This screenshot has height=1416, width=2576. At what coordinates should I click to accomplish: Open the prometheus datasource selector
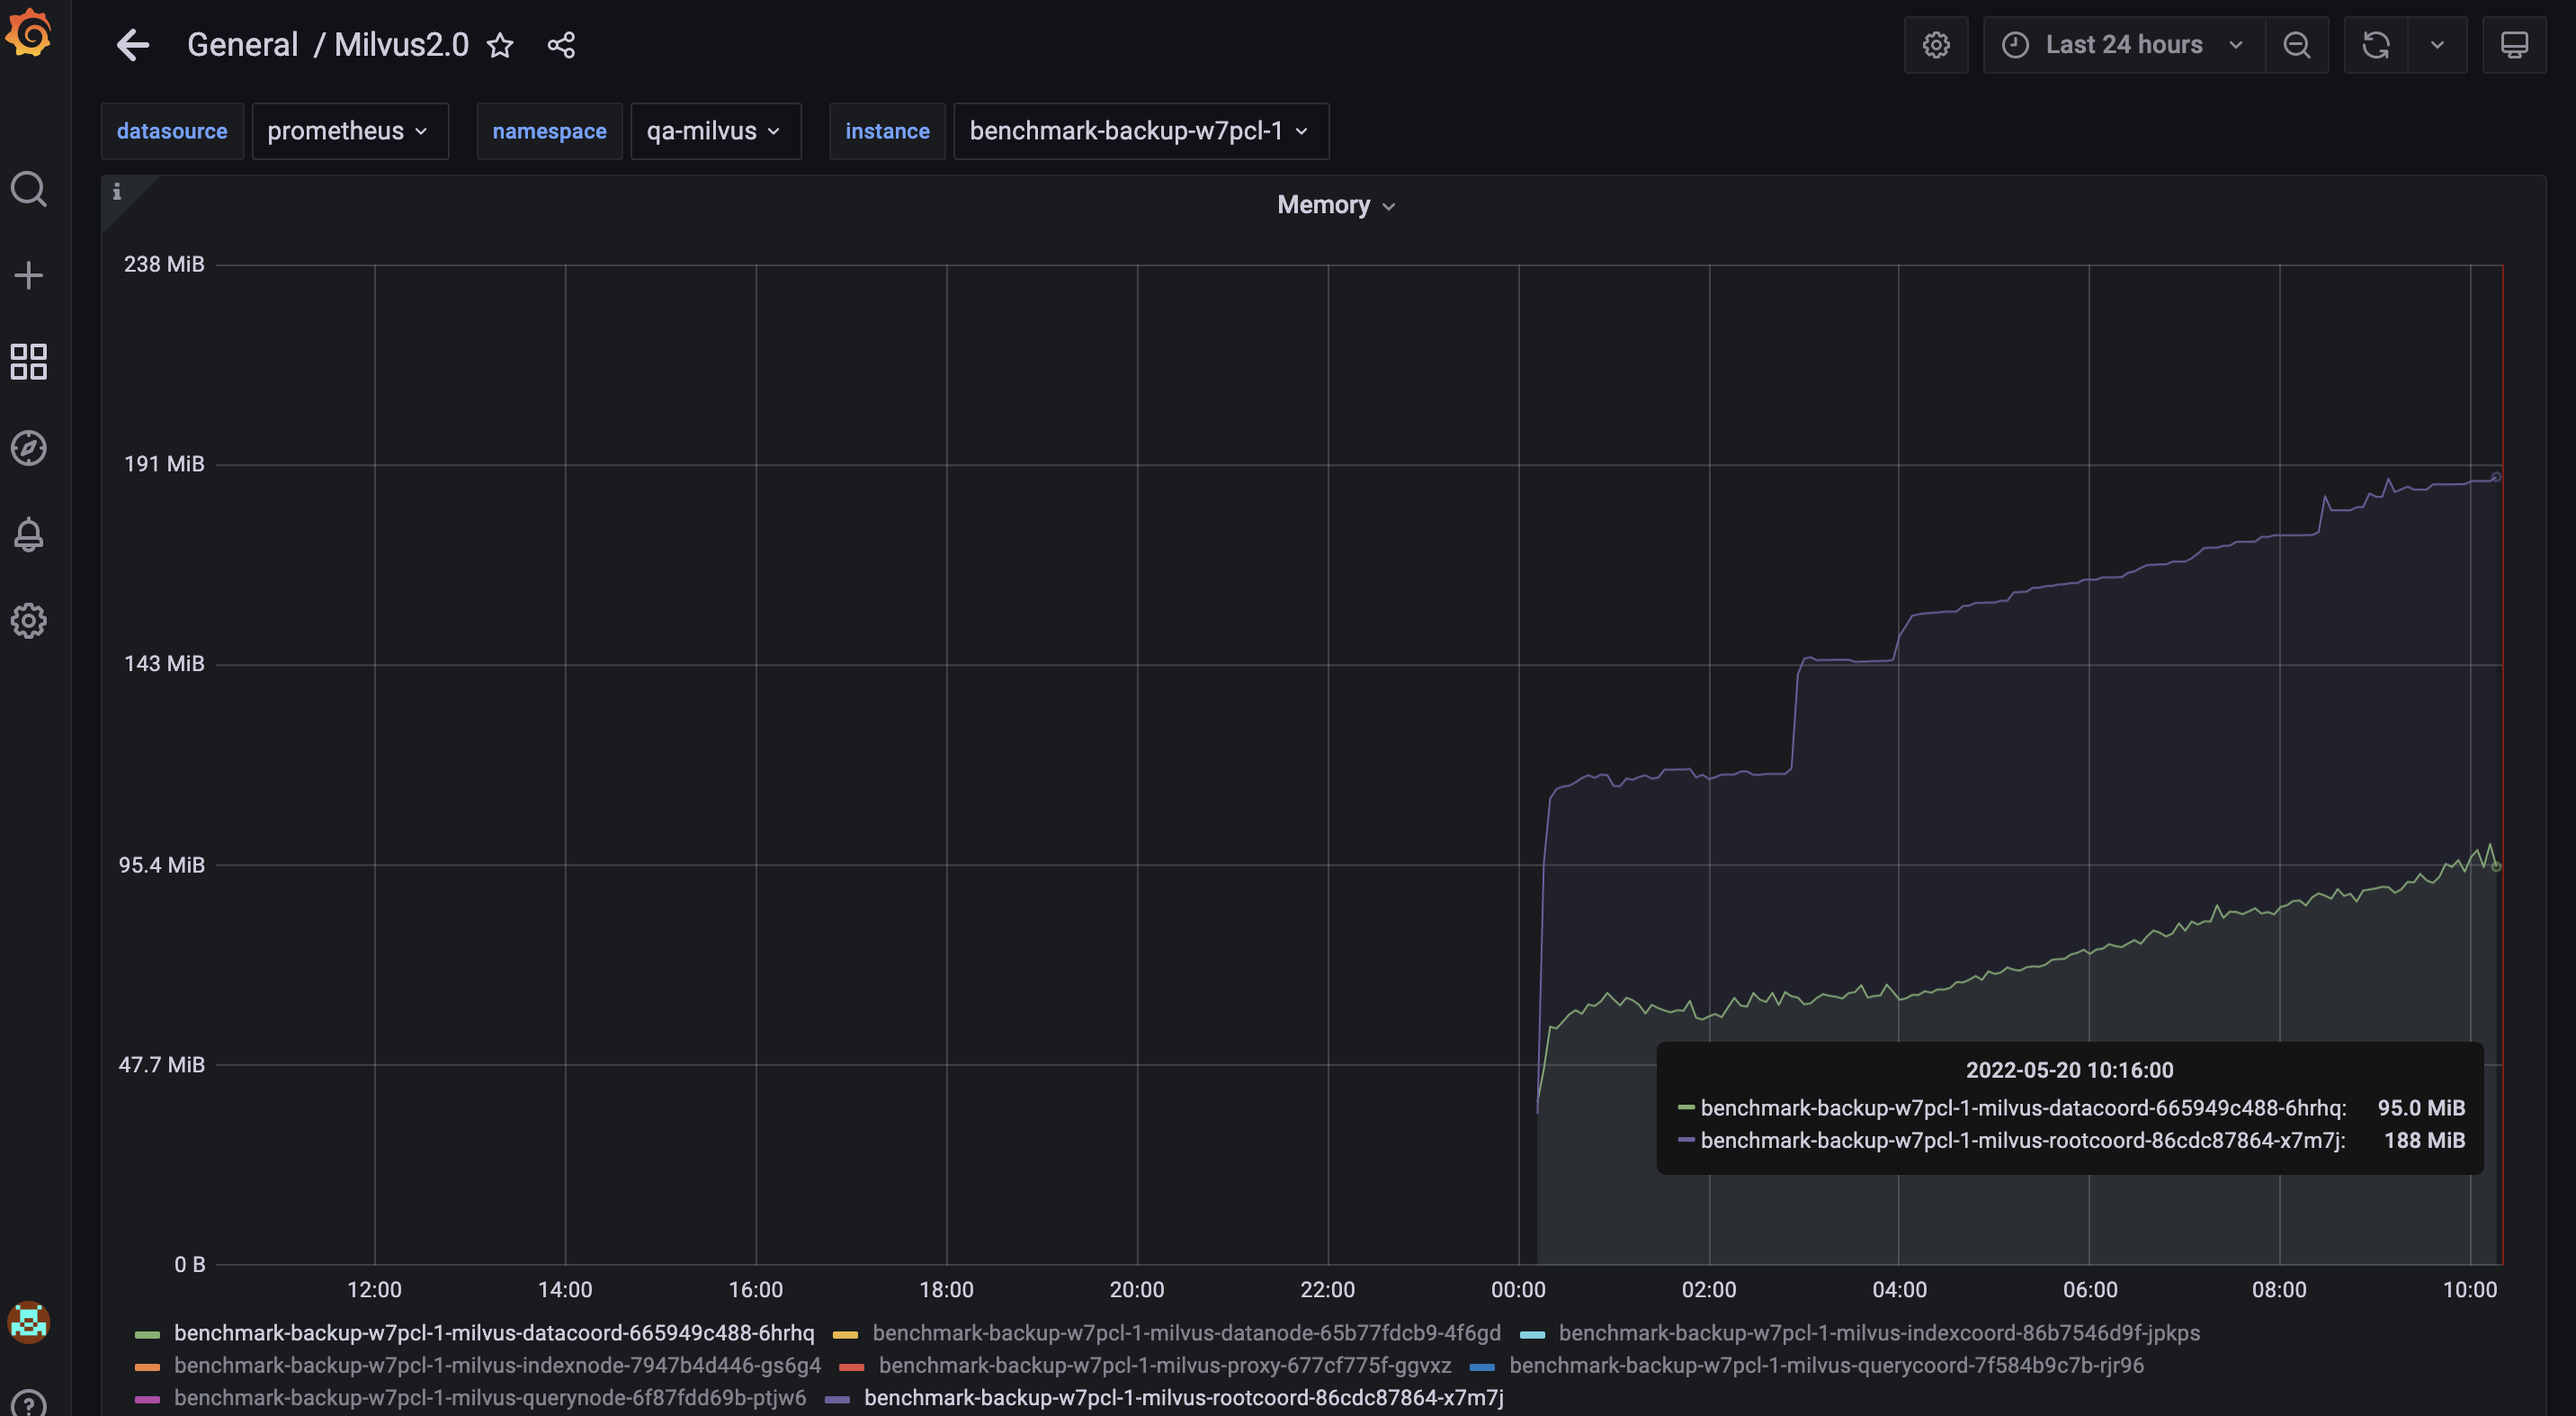pos(350,131)
